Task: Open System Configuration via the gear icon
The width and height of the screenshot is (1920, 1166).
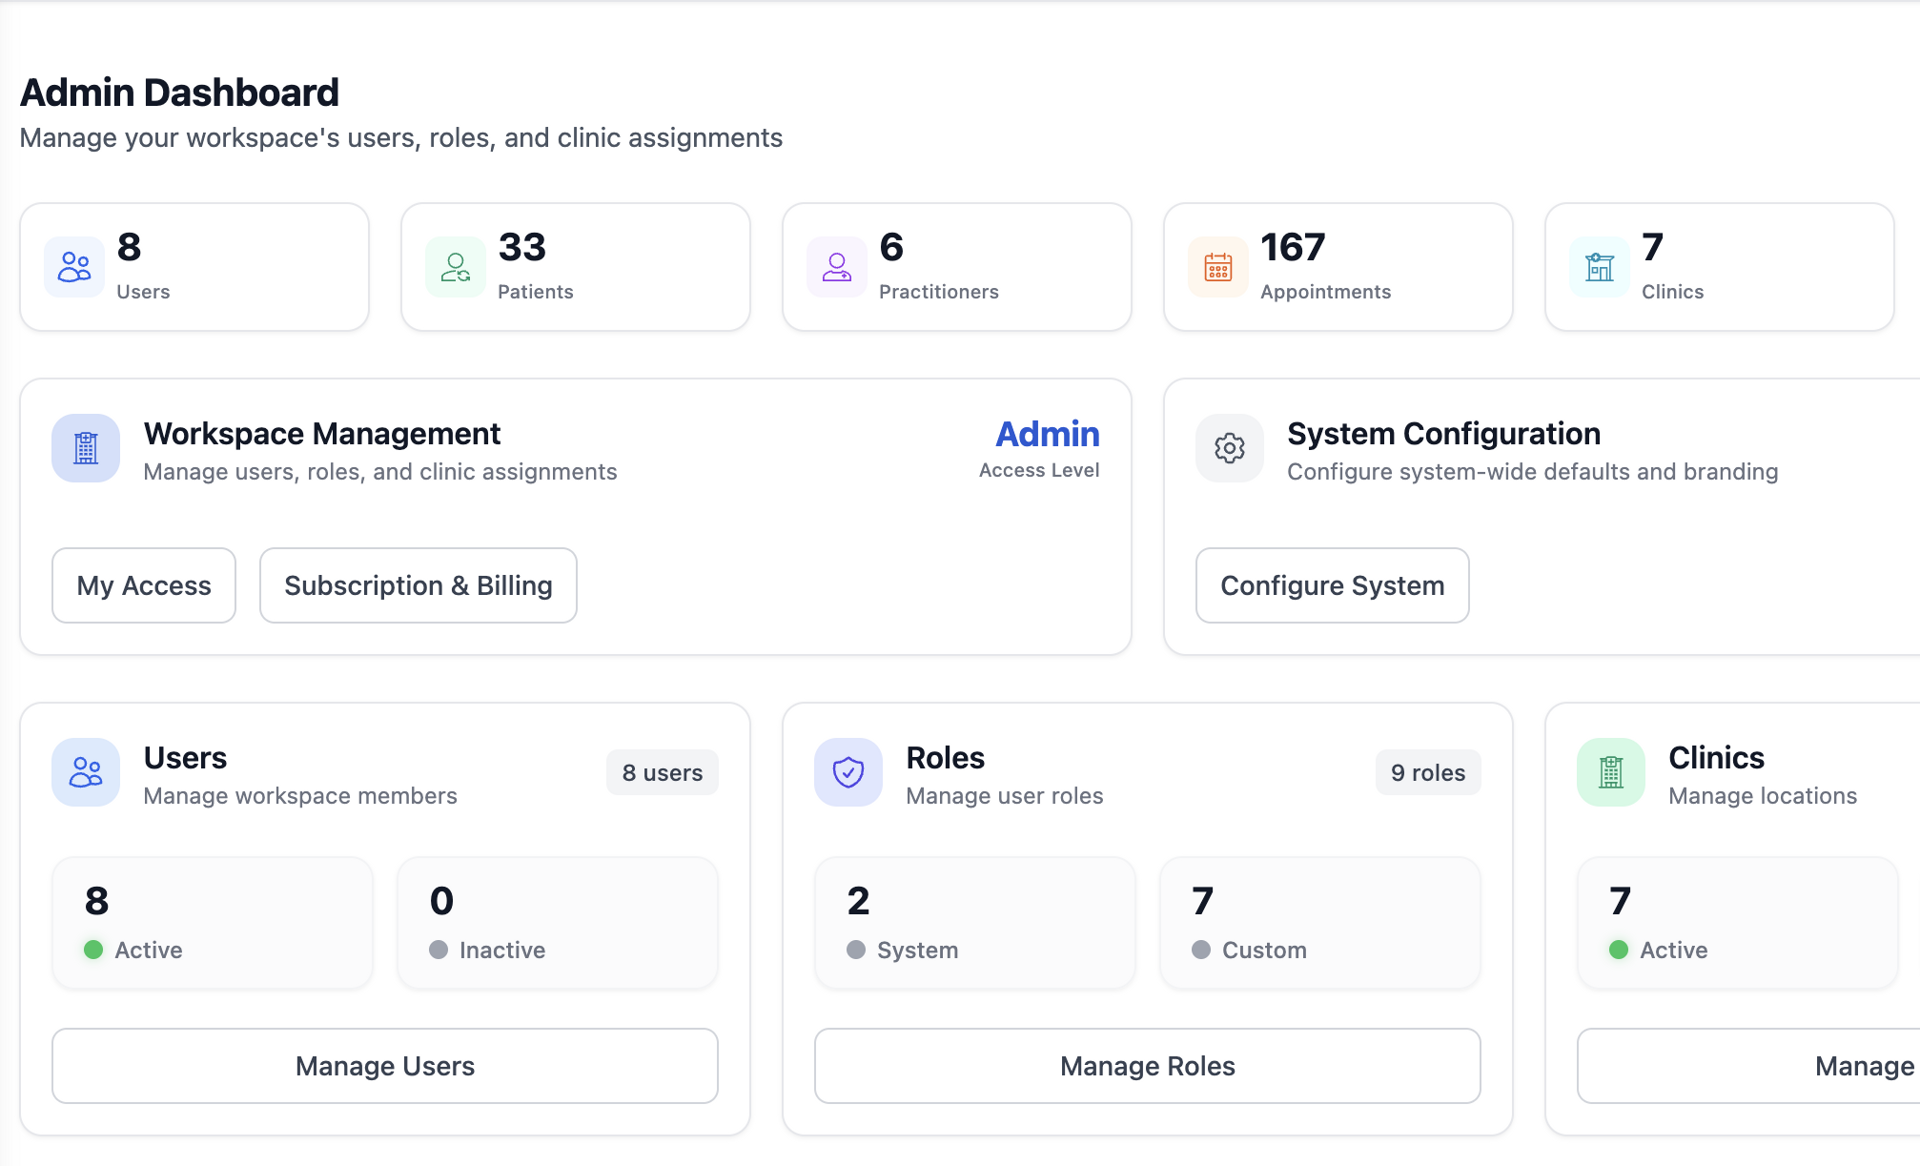Action: pyautogui.click(x=1229, y=448)
